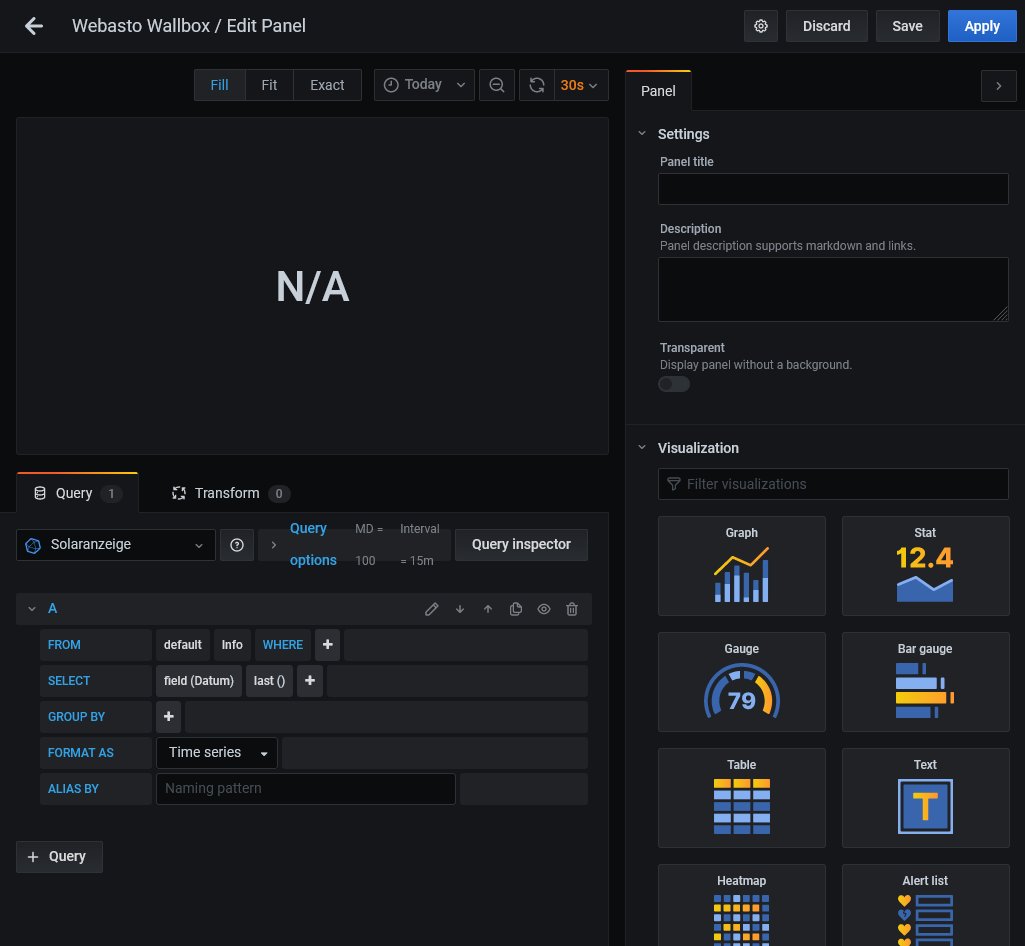
Task: Delete query A using the trash icon
Action: coord(572,609)
